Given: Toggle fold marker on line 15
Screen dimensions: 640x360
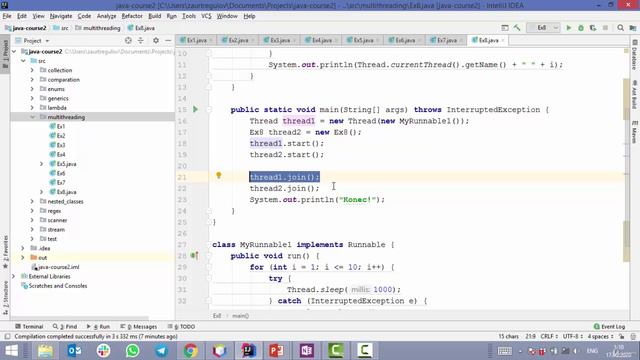Looking at the screenshot, I should pyautogui.click(x=209, y=109).
